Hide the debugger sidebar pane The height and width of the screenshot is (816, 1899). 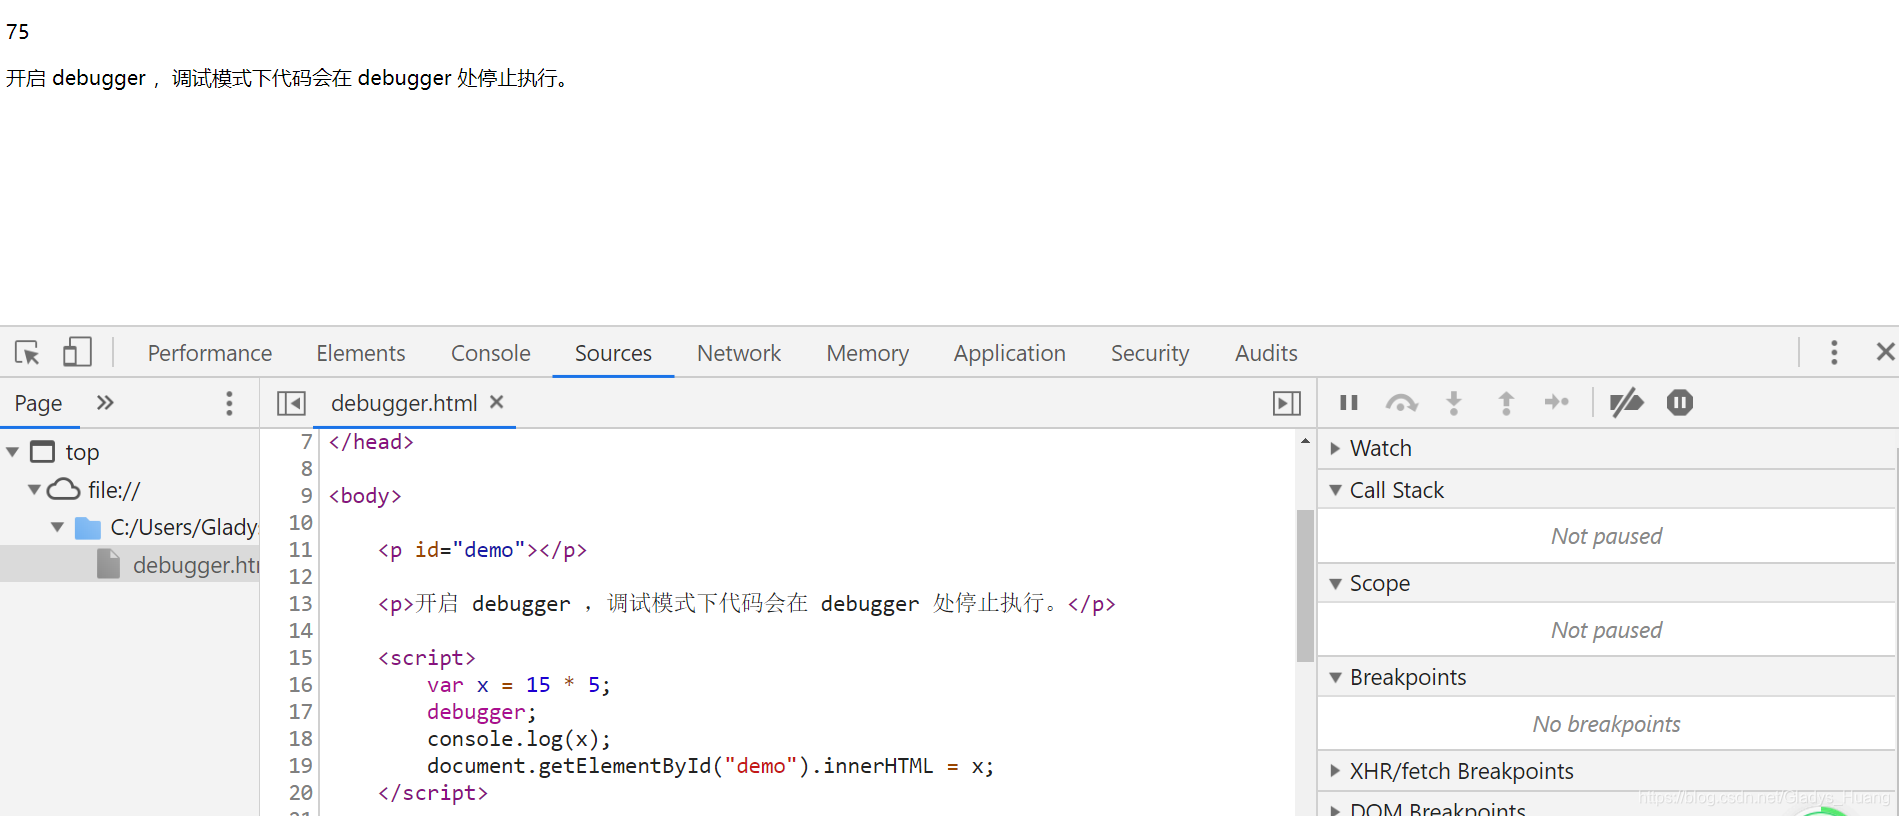(x=1286, y=403)
